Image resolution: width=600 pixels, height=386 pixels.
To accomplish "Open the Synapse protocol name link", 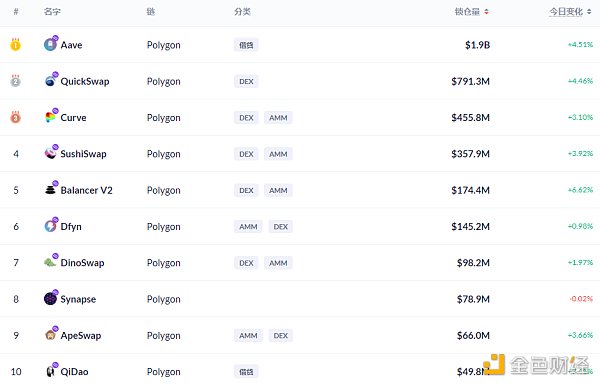I will (78, 299).
